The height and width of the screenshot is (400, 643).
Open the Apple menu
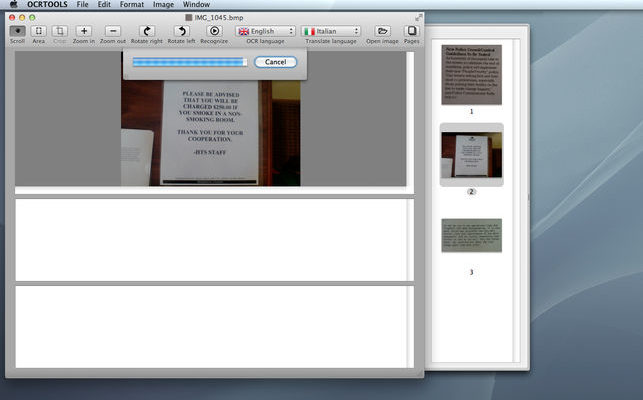pyautogui.click(x=13, y=5)
